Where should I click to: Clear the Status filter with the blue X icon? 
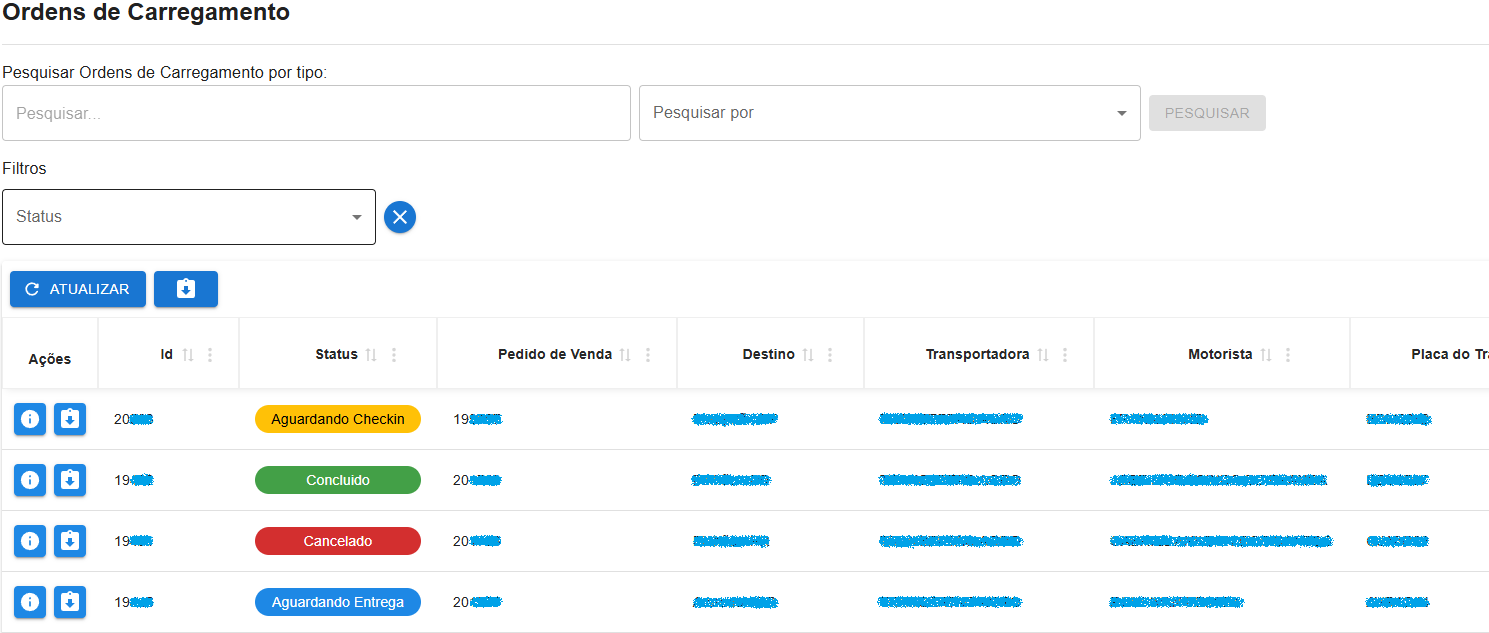[x=400, y=217]
